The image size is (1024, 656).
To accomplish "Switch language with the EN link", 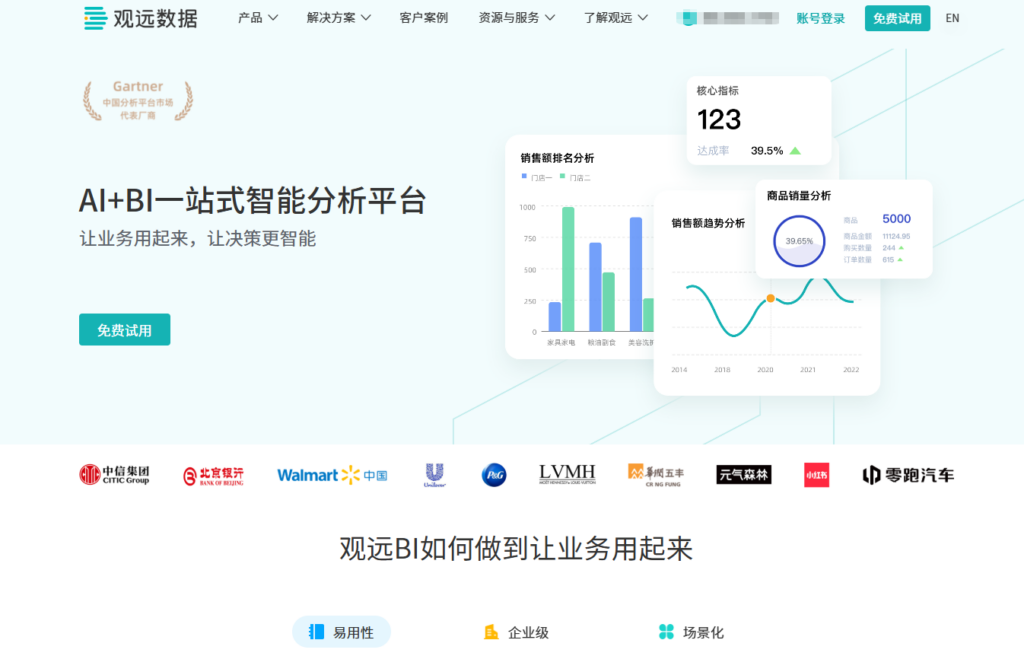I will [952, 18].
